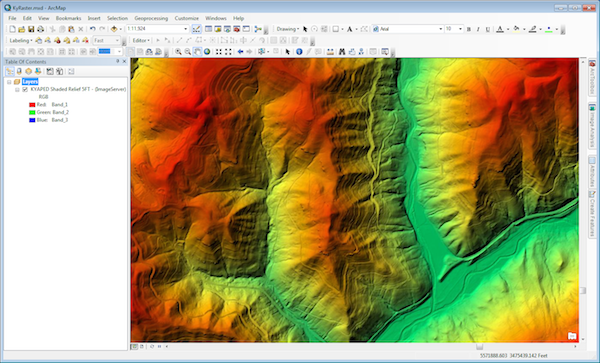
Task: Click the Blue Band_3 color swatch
Action: click(x=32, y=120)
